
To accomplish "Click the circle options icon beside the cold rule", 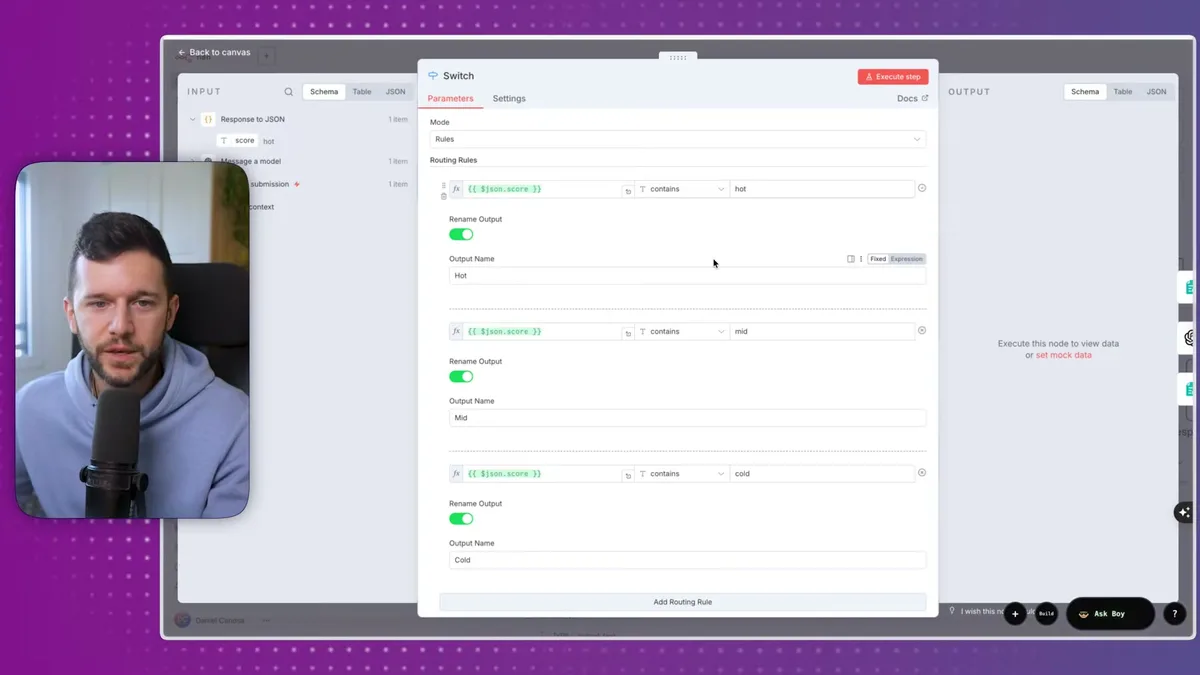I will pyautogui.click(x=922, y=473).
